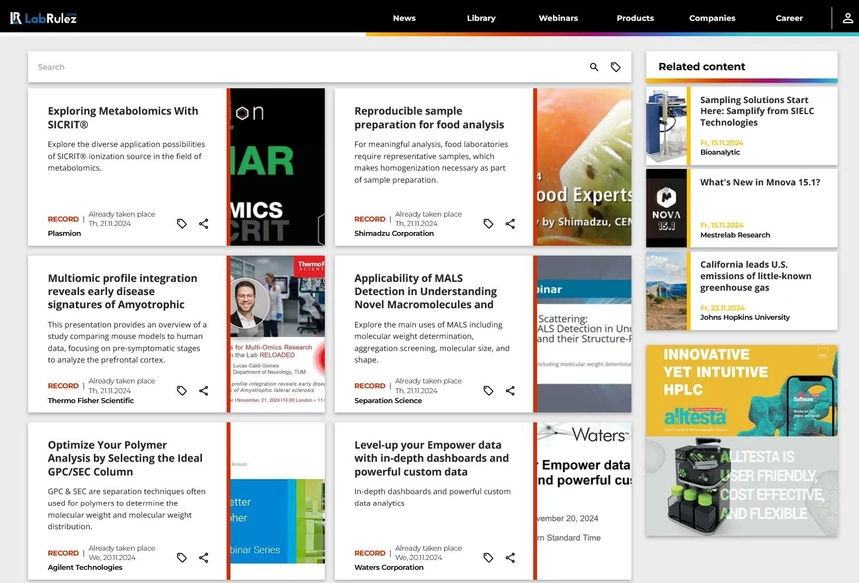Click the search magnifier icon

[x=594, y=67]
